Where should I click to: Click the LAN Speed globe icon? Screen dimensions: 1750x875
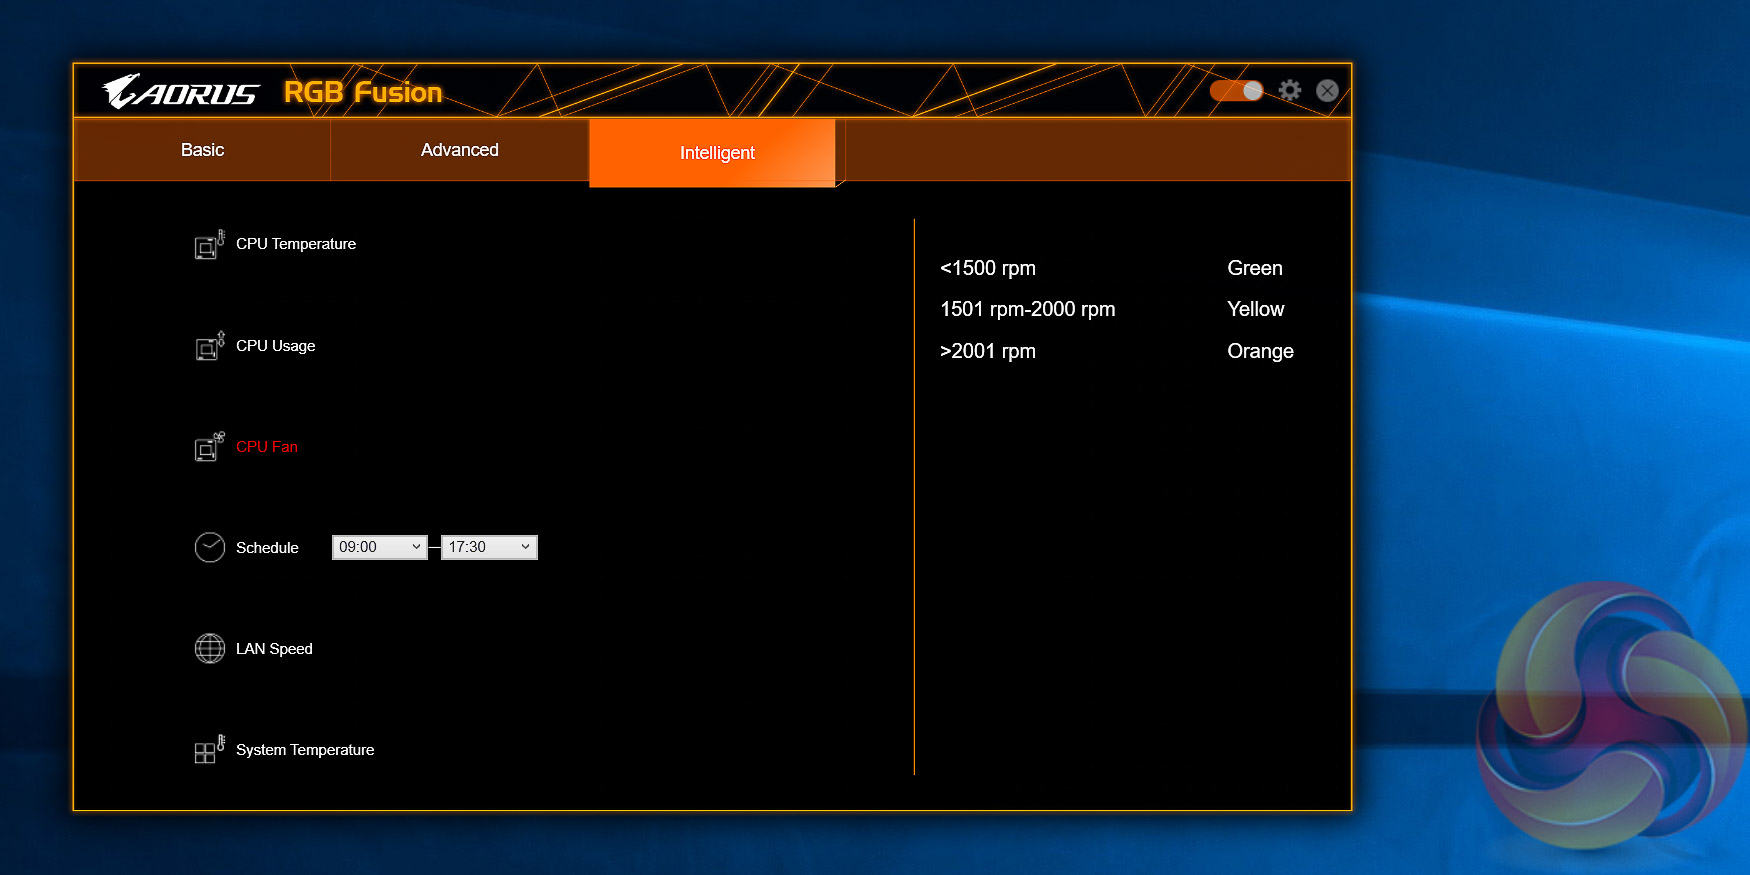pos(209,649)
